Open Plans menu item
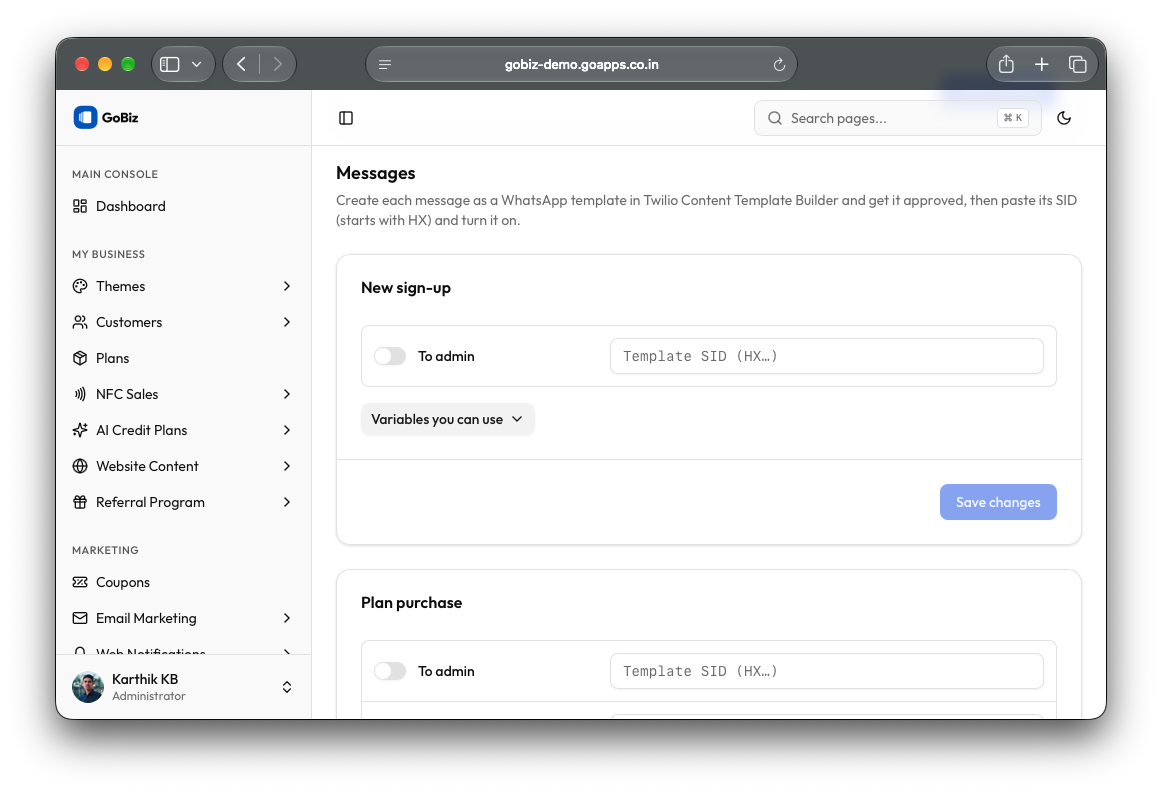 pyautogui.click(x=182, y=358)
